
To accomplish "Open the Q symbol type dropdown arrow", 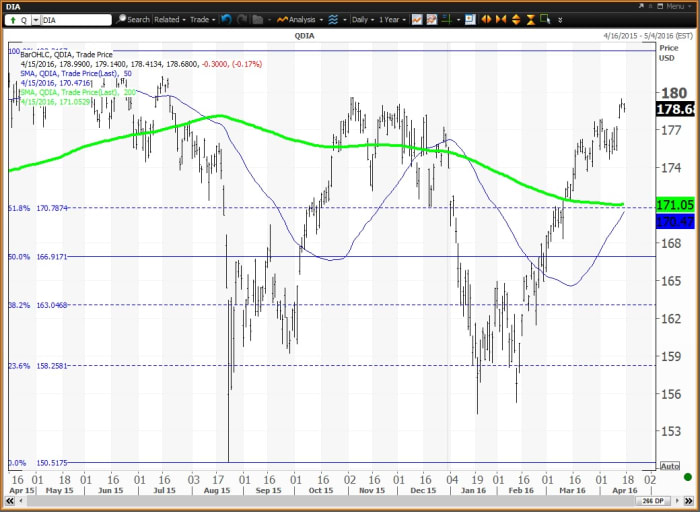I will point(35,21).
